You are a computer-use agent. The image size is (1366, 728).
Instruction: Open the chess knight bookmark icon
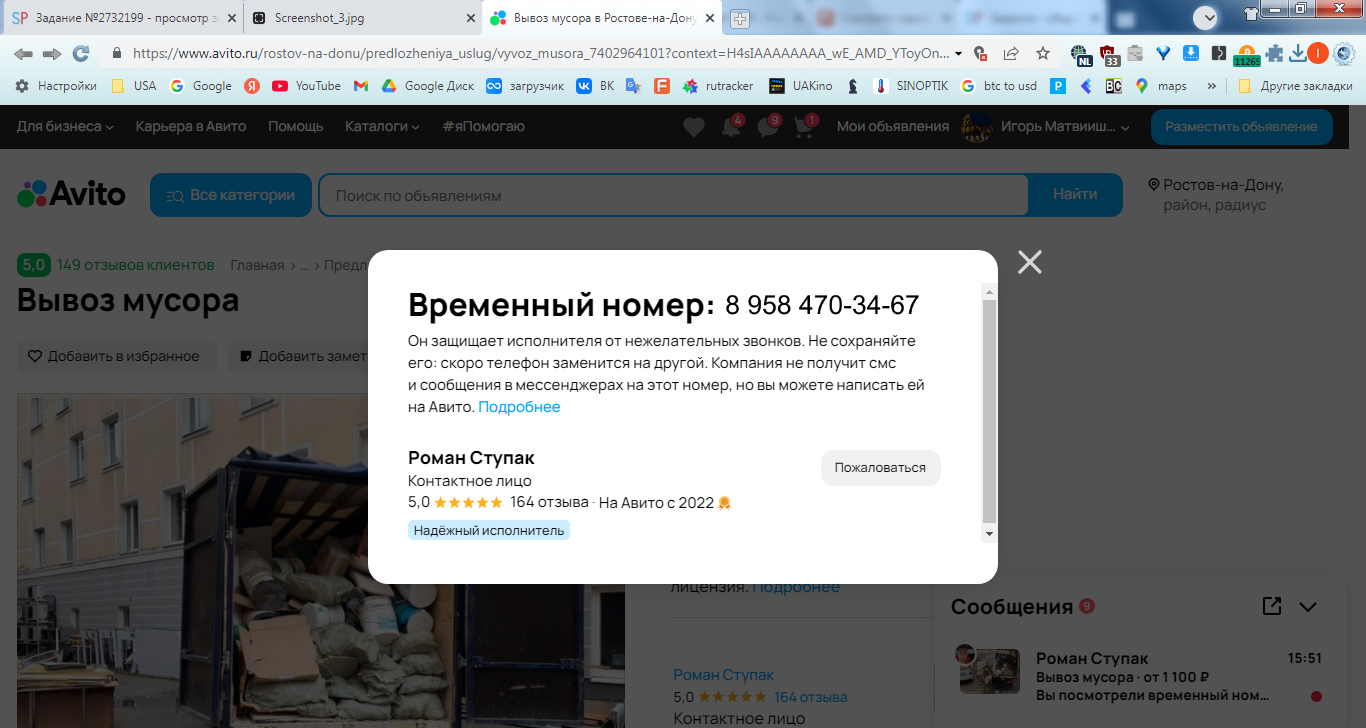click(x=852, y=86)
